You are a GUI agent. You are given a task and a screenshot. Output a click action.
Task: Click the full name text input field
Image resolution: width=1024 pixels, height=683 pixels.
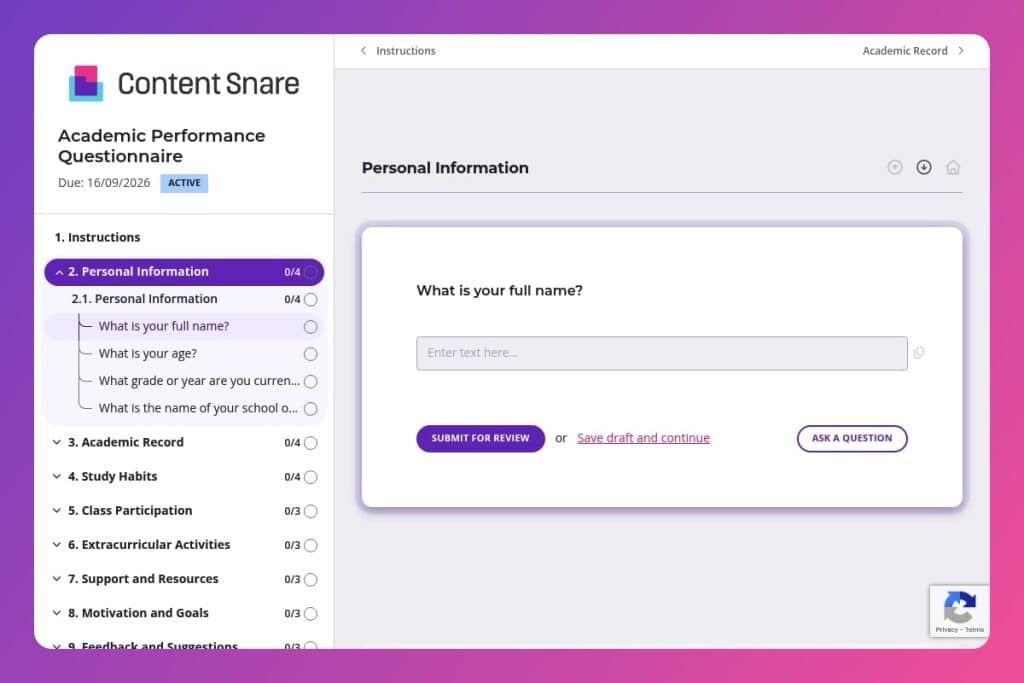click(x=661, y=353)
